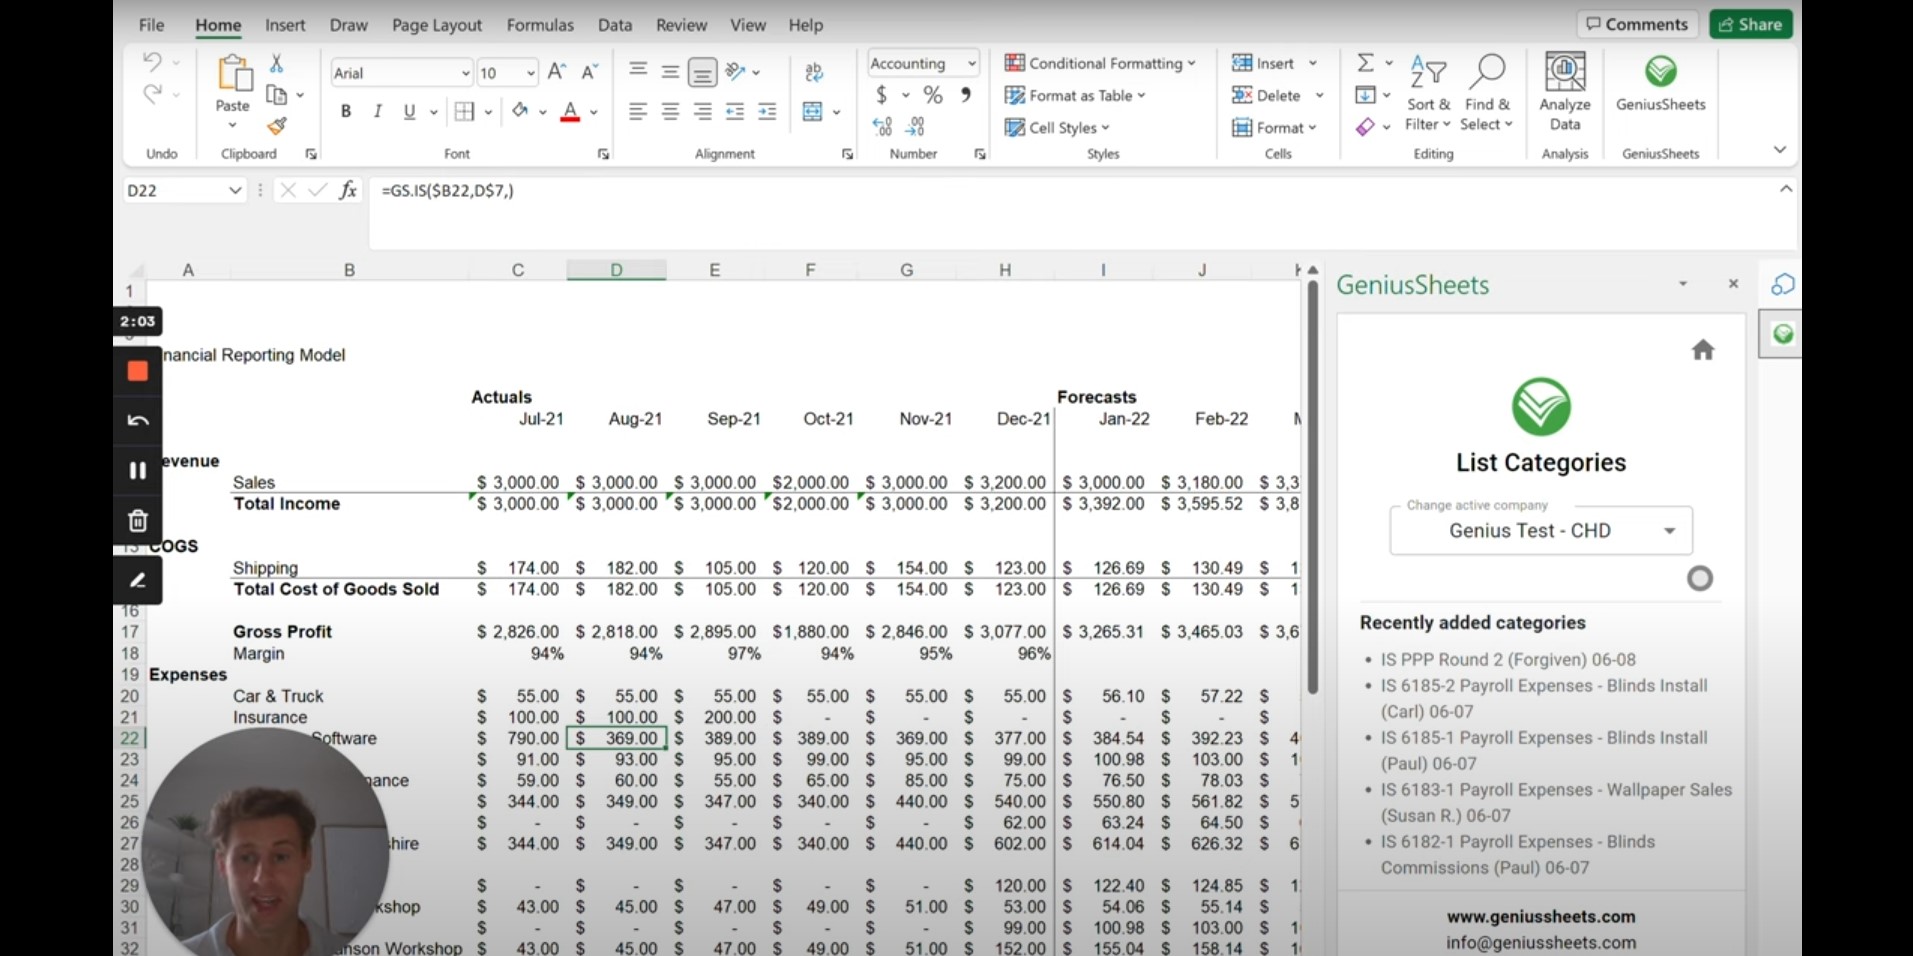Click the Paste clipboard icon
1913x956 pixels.
pos(233,74)
